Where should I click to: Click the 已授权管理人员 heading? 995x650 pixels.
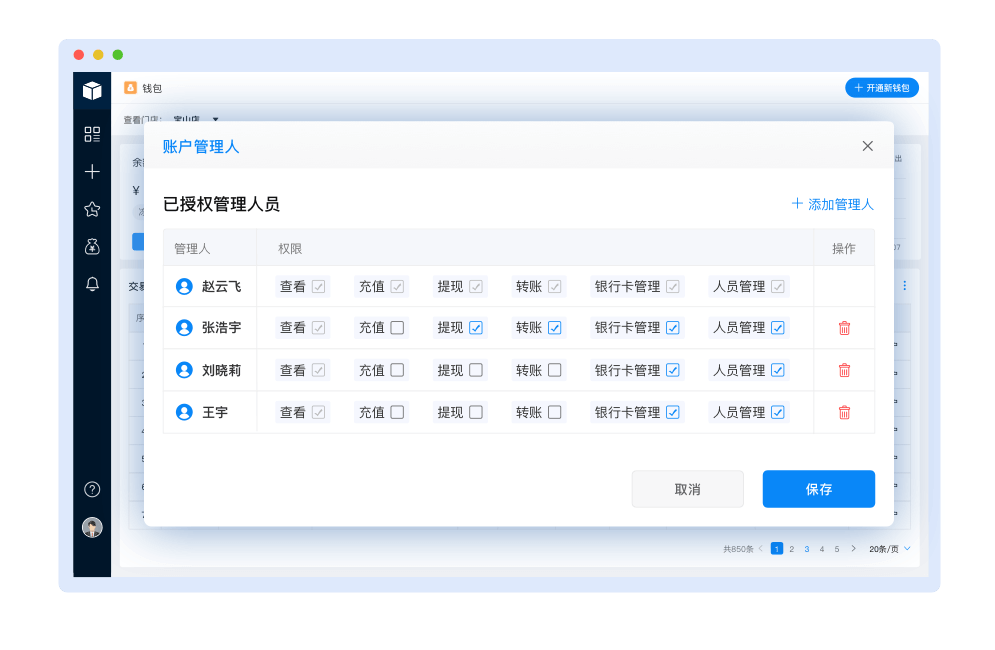click(x=221, y=204)
